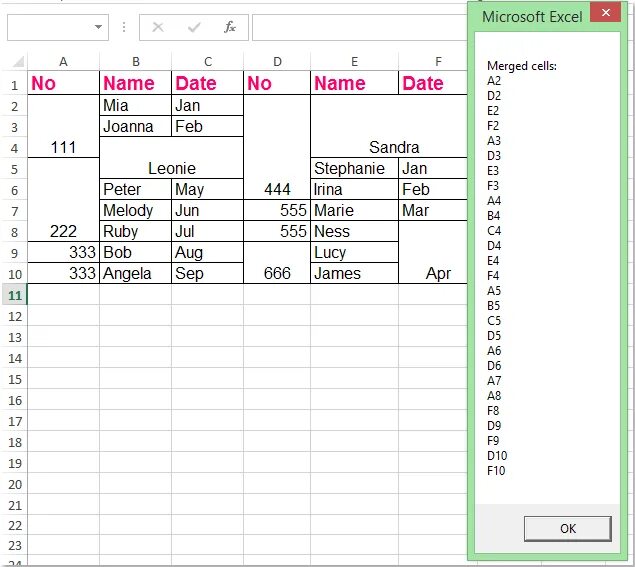Open the Name Box dropdown arrow
The height and width of the screenshot is (567, 635).
[98, 27]
